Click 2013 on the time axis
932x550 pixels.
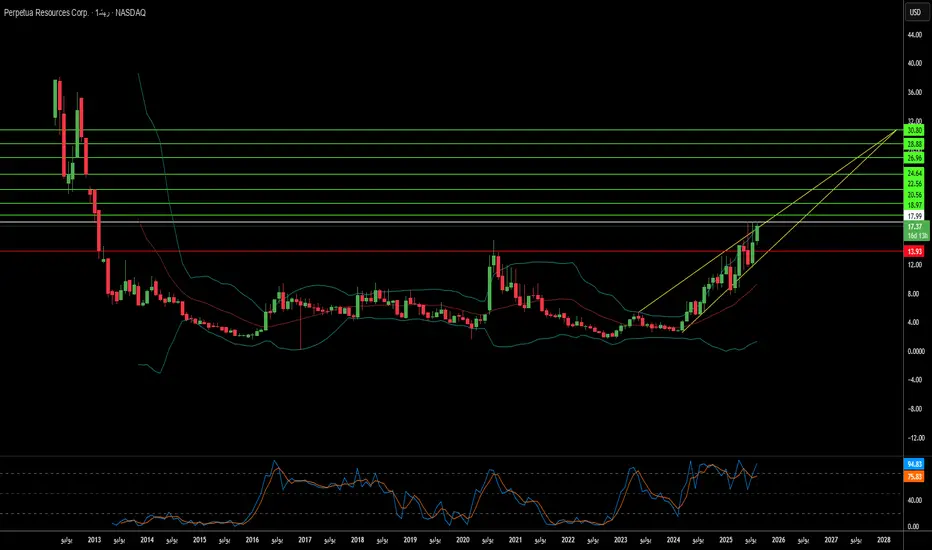pos(94,540)
